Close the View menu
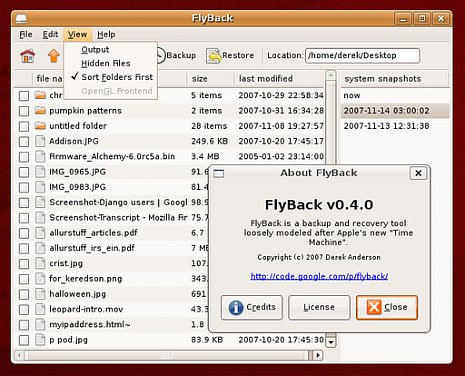Screen dimensions: 465x376 pyautogui.click(x=77, y=34)
